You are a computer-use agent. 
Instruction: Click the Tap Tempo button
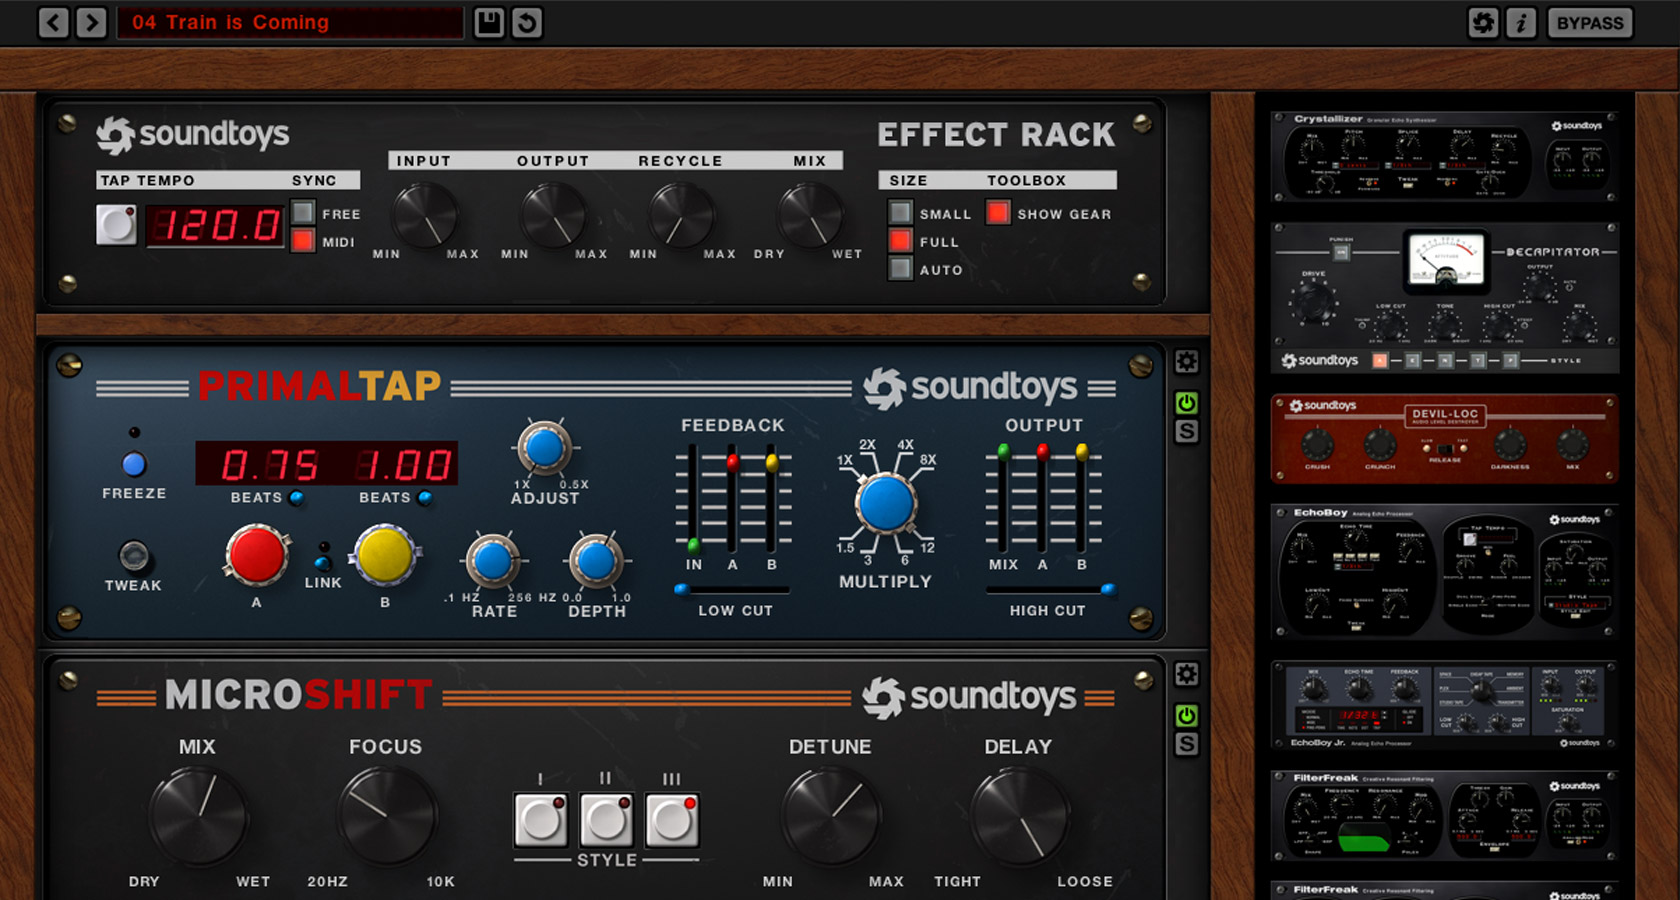click(116, 224)
